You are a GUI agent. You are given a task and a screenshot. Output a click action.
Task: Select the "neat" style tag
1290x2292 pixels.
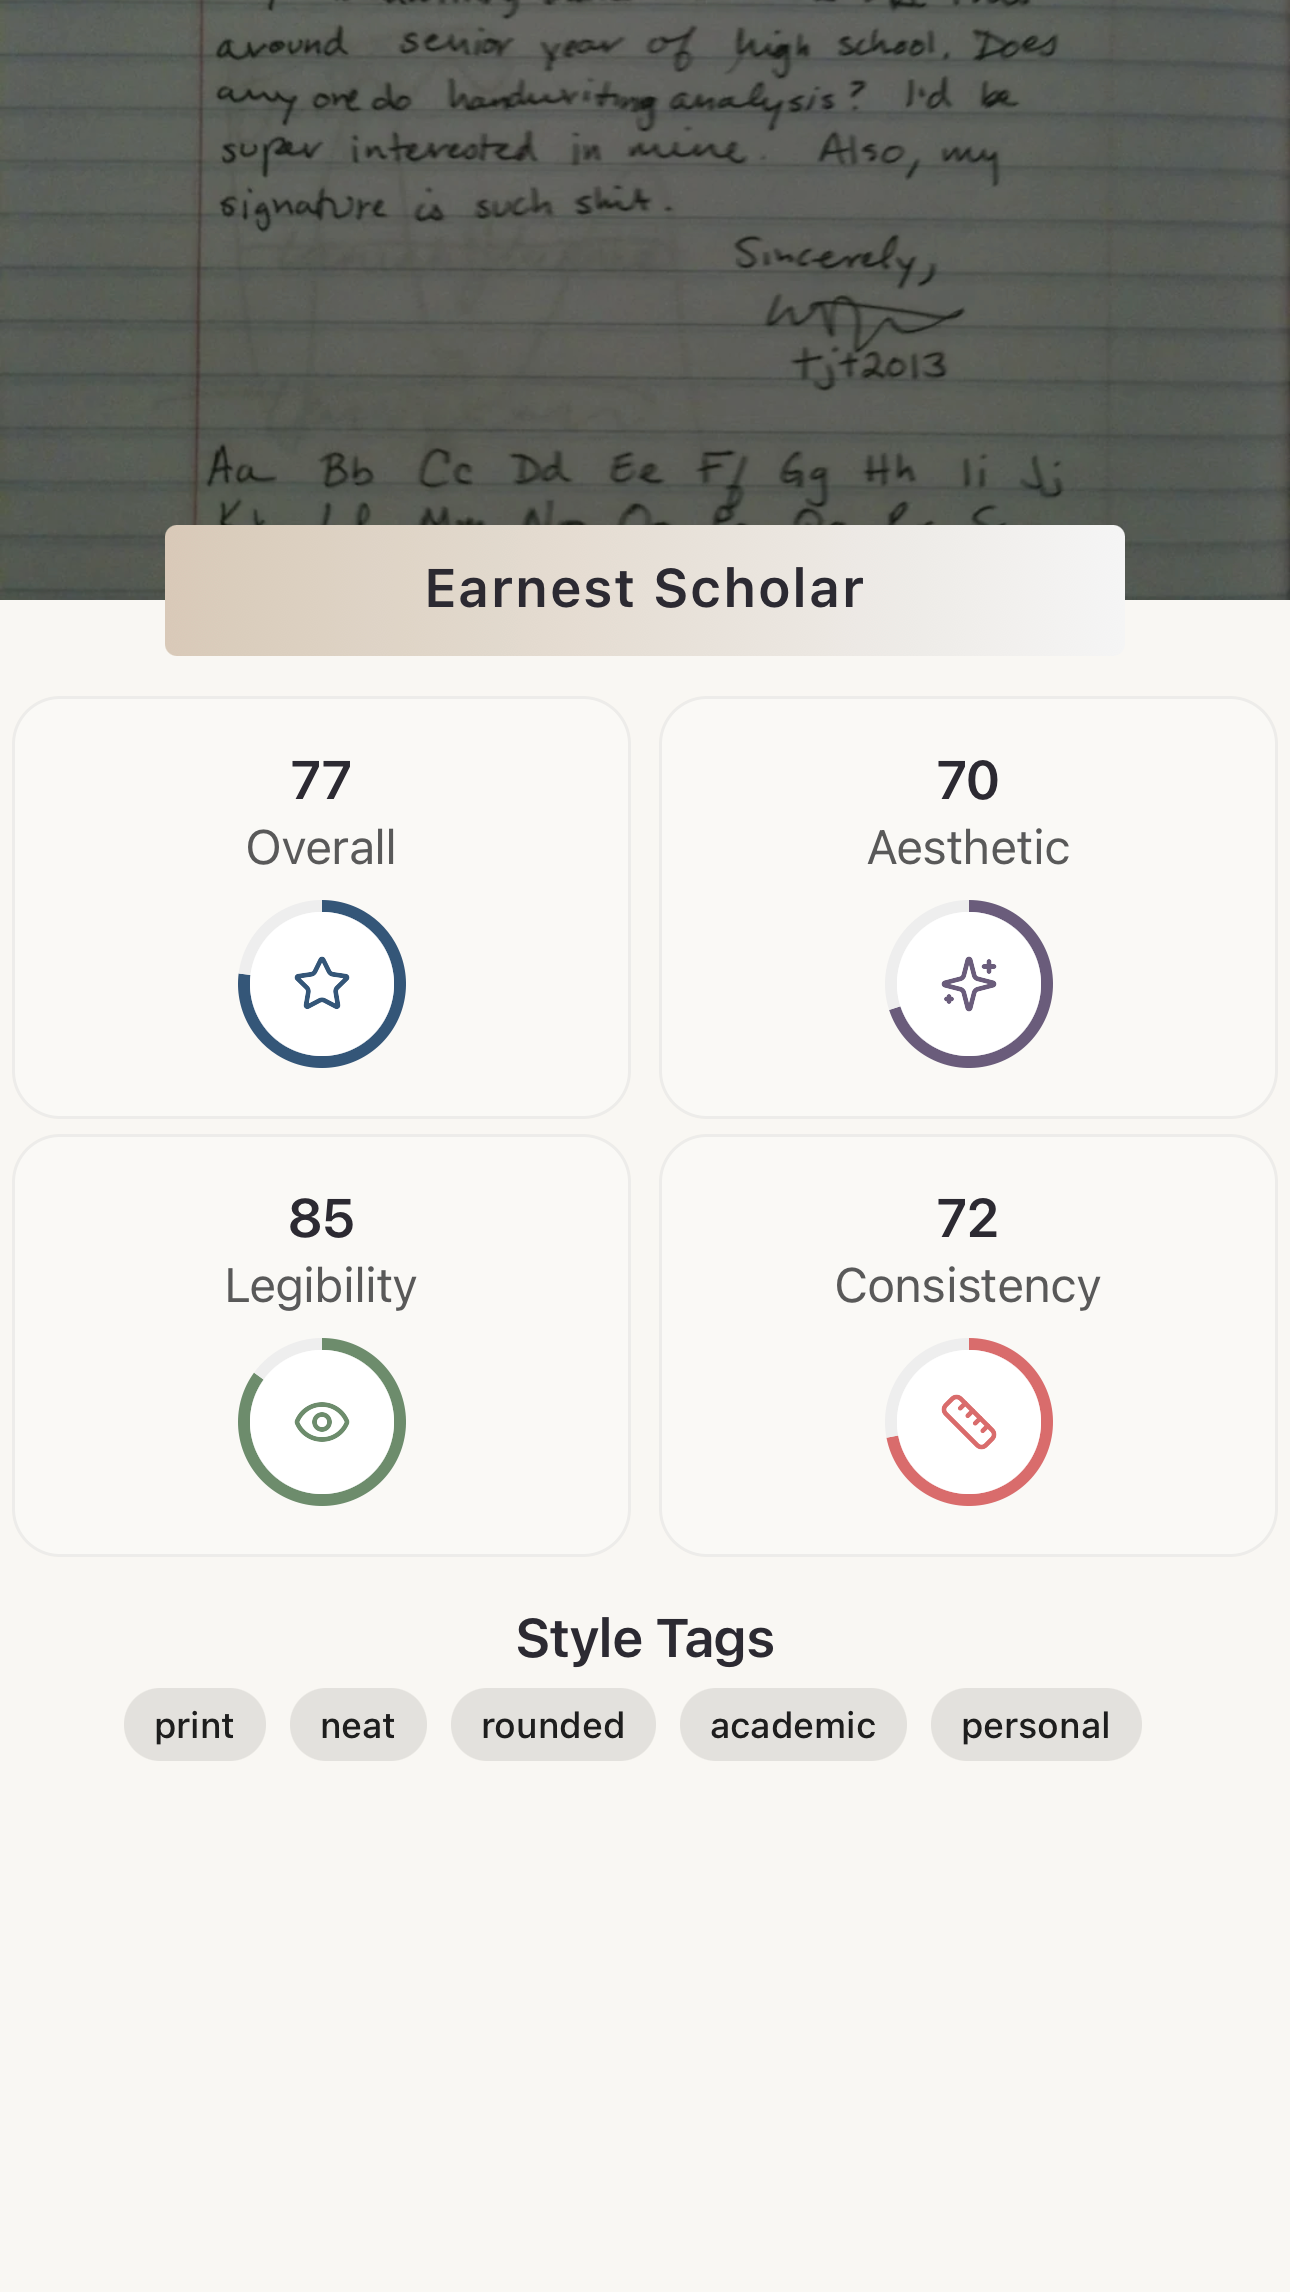(x=358, y=1725)
